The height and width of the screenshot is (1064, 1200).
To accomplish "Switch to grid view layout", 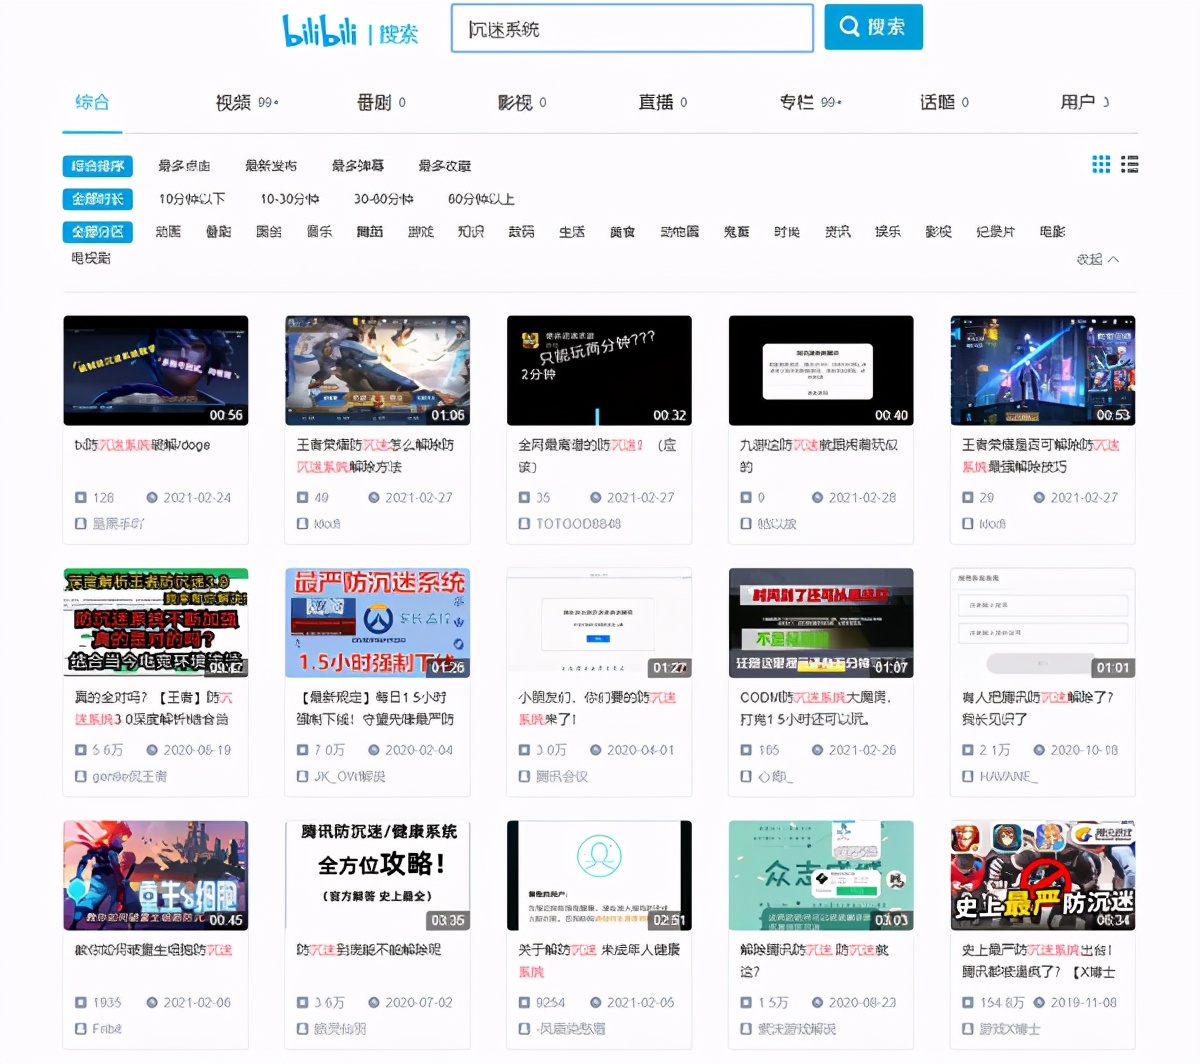I will pyautogui.click(x=1100, y=166).
